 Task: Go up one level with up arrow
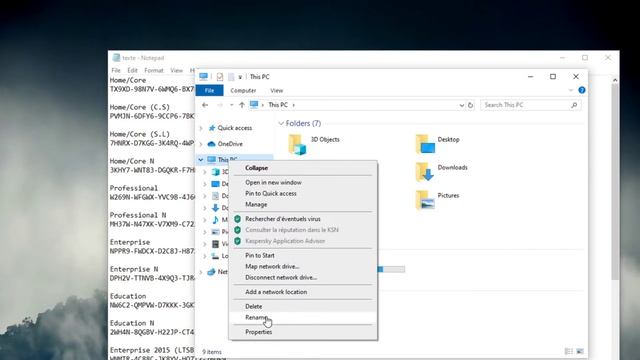point(242,105)
